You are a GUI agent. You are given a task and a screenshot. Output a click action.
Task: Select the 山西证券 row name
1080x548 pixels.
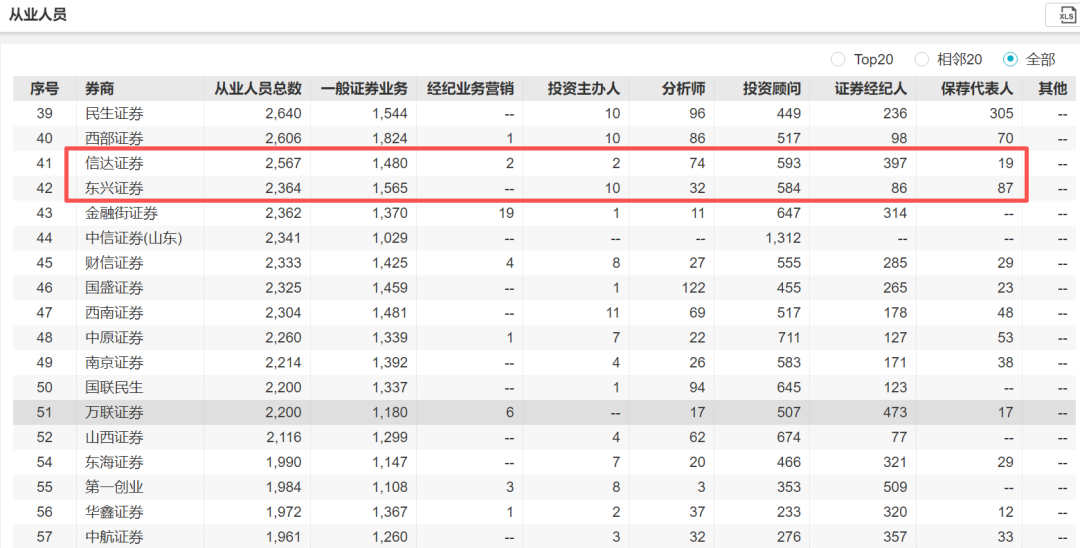click(114, 437)
